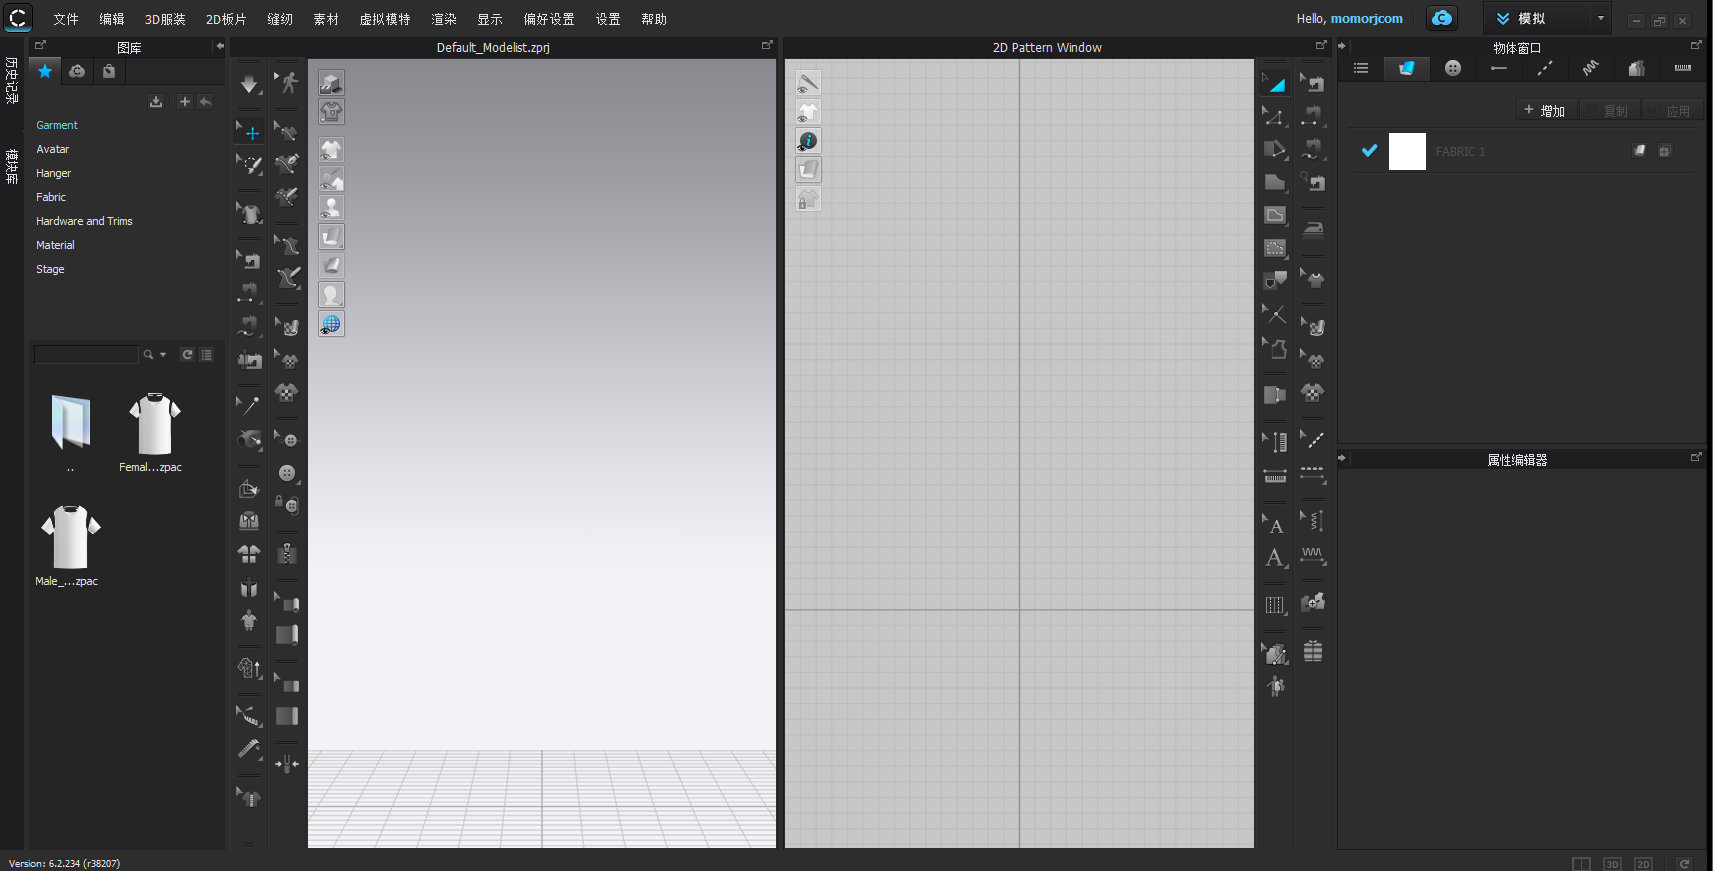Click the globe environment display icon
Viewport: 1713px width, 871px height.
pos(331,324)
